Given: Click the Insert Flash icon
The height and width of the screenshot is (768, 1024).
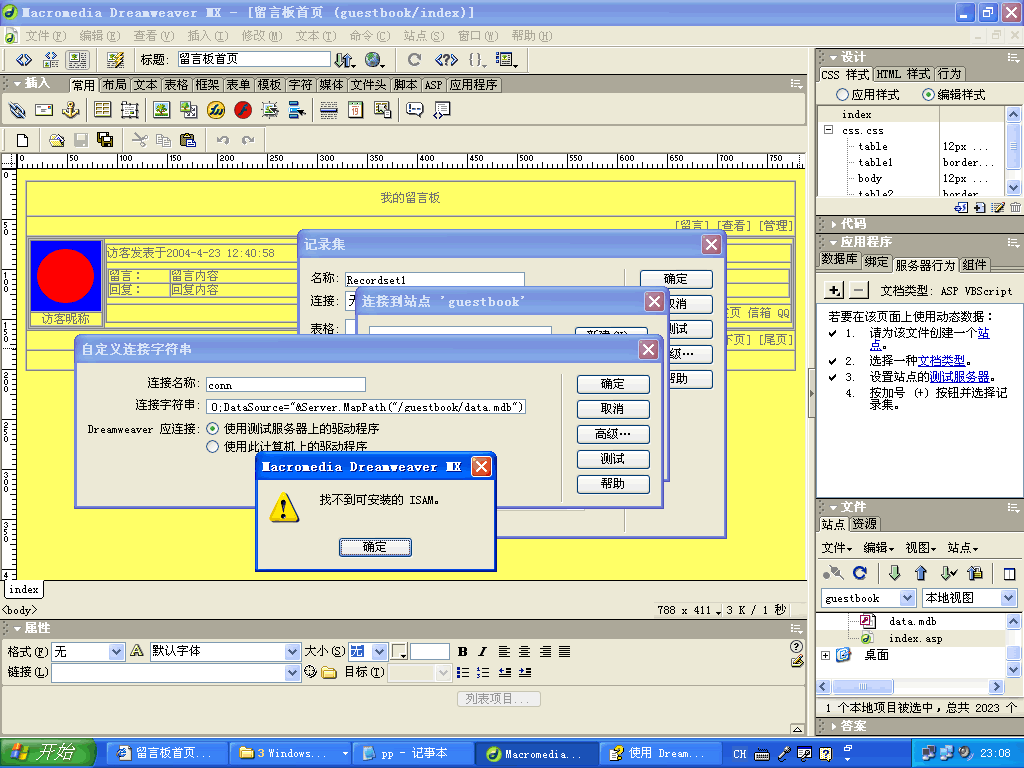Looking at the screenshot, I should pos(243,110).
